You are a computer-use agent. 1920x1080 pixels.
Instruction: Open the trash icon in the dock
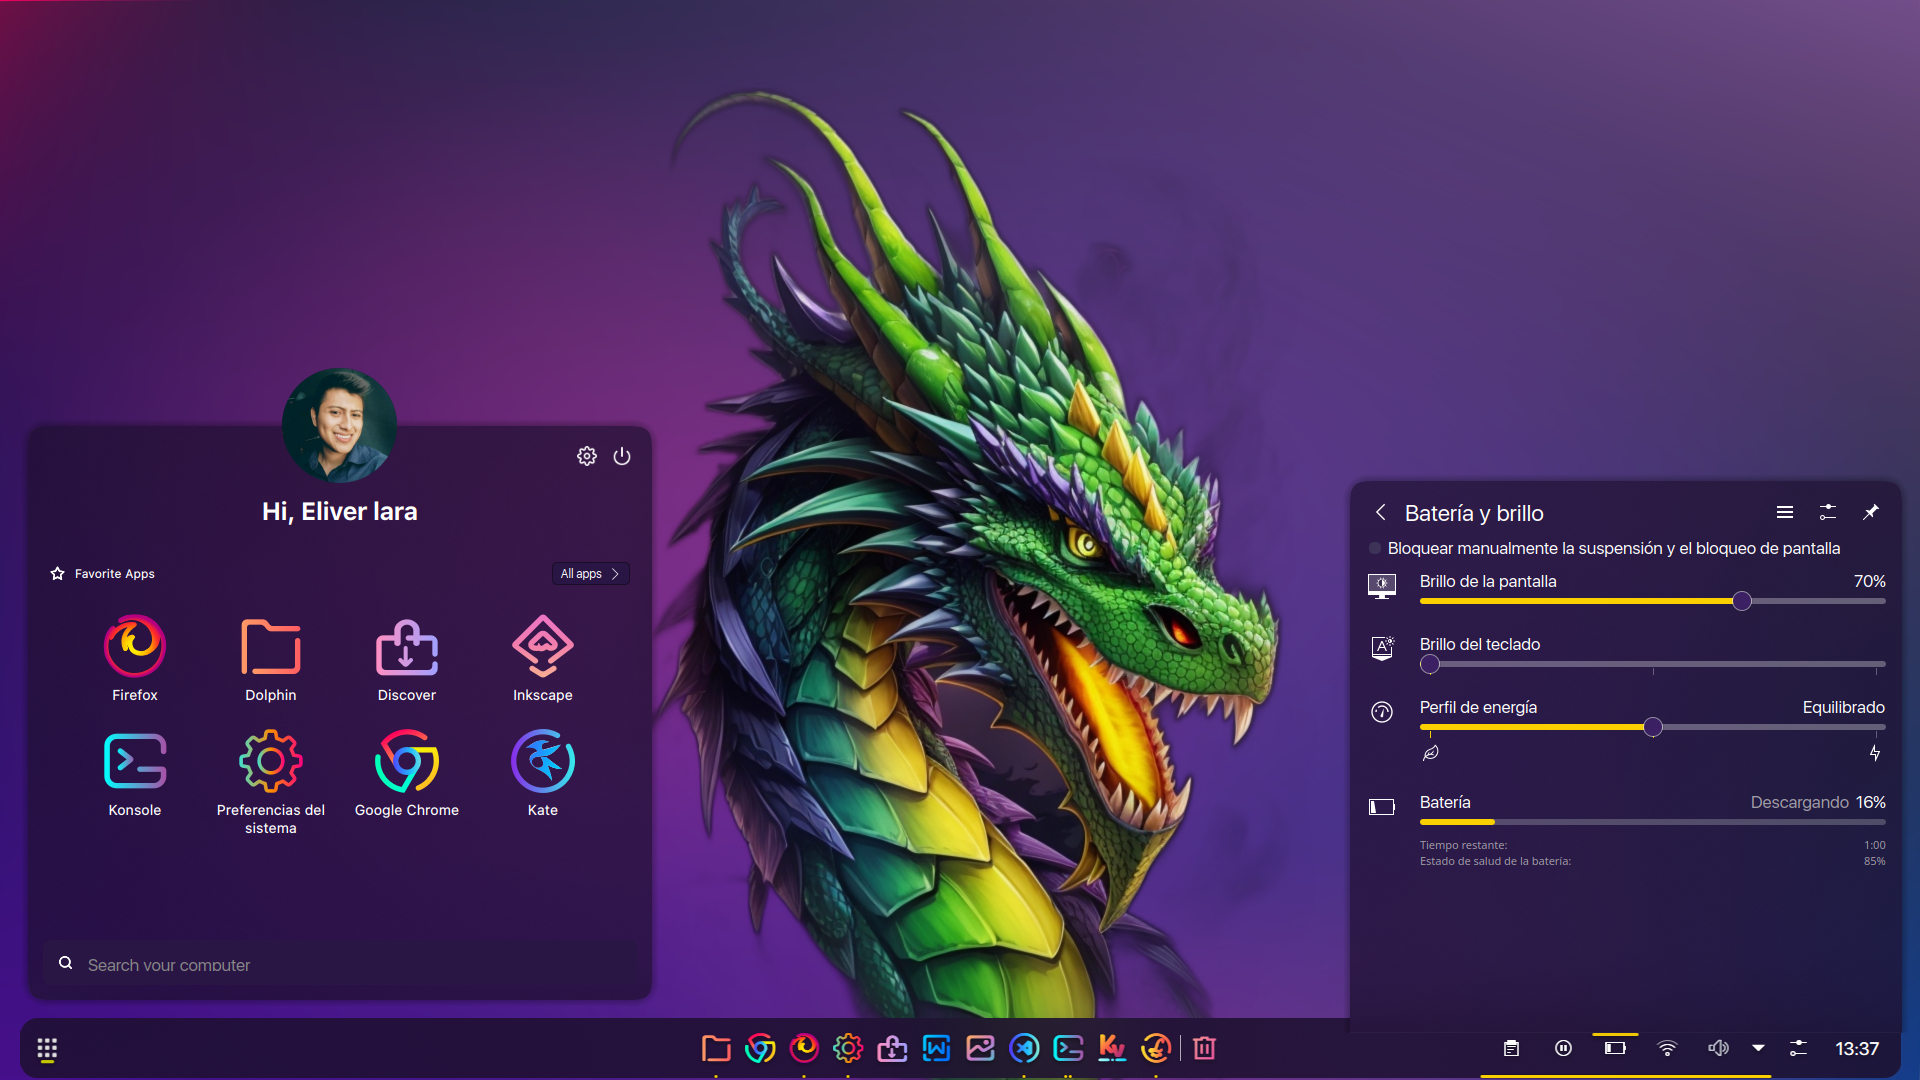click(x=1204, y=1048)
